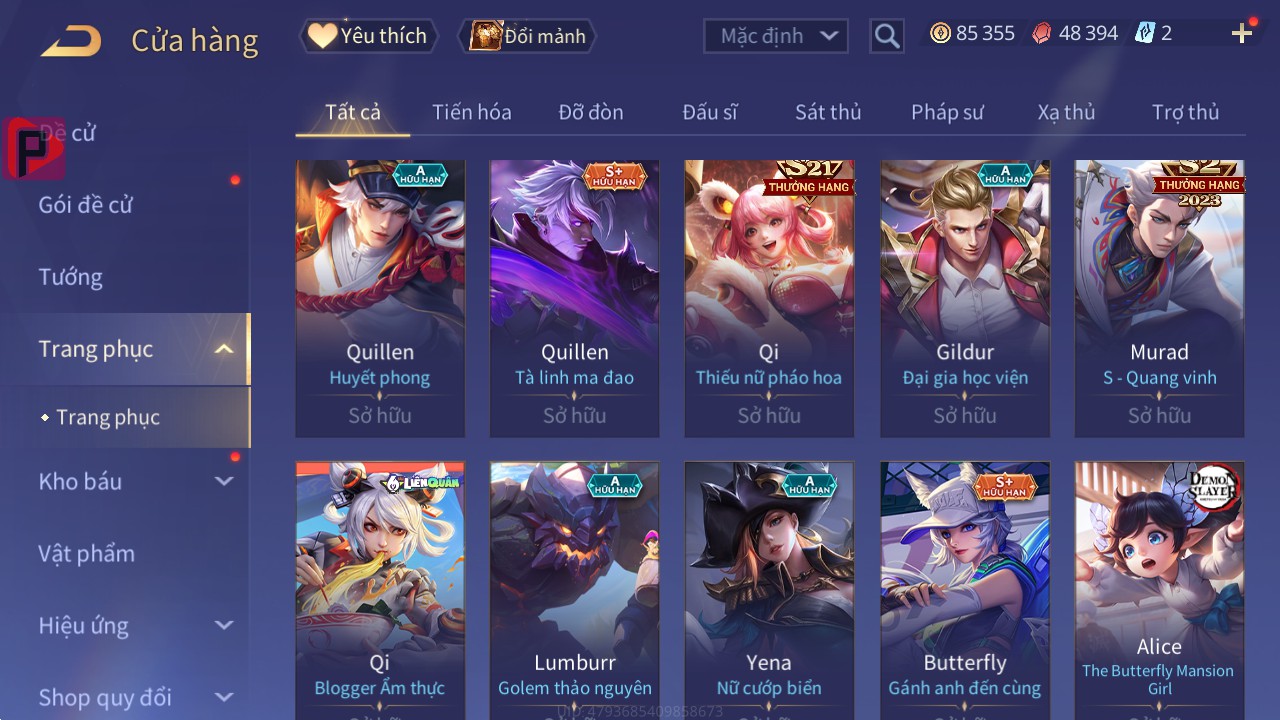
Task: Tap the golden back arrow icon
Action: [x=71, y=41]
